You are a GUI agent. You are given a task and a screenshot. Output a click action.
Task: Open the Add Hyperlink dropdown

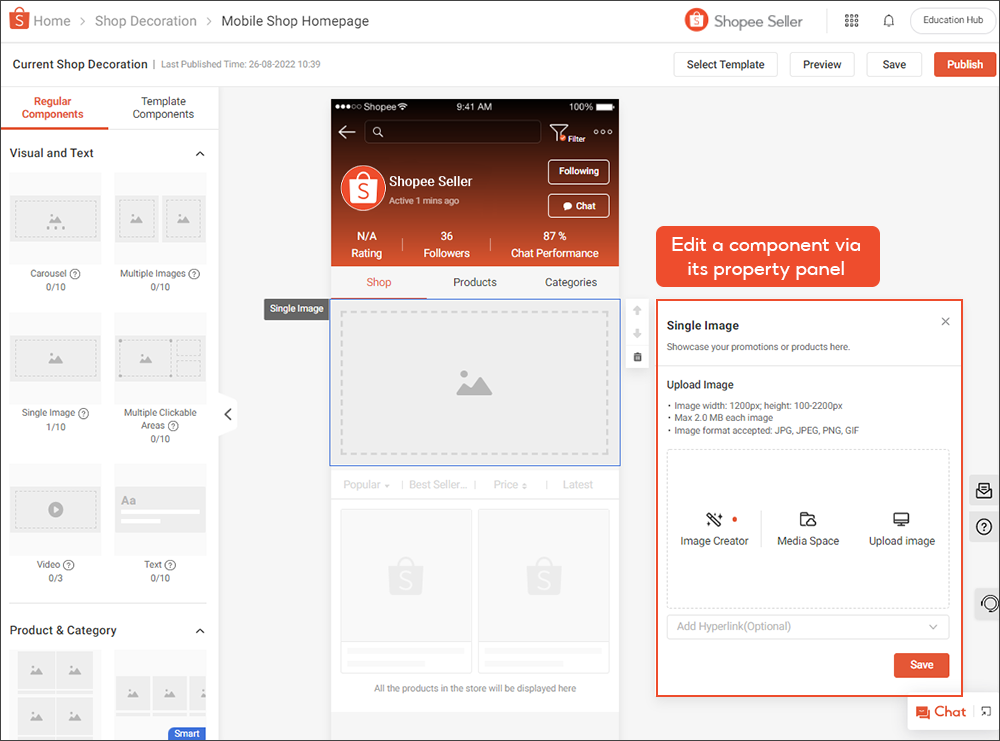[x=808, y=627]
